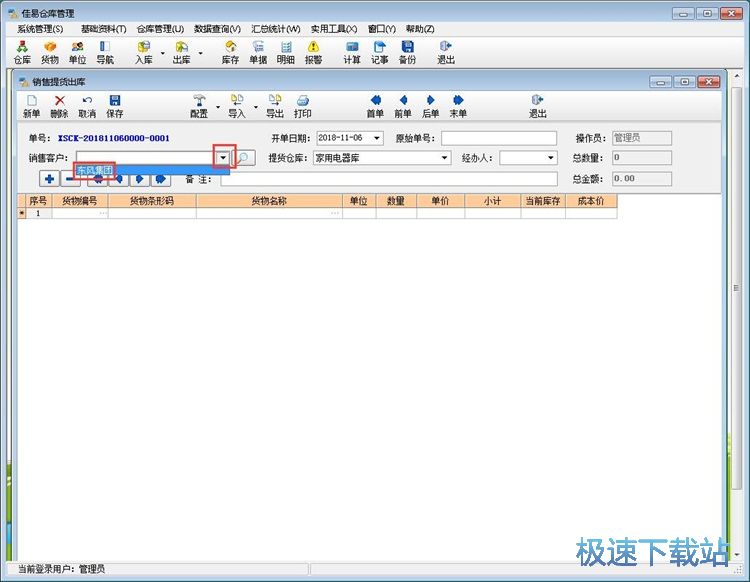Click 退出 in the sales order window toolbar

point(538,106)
